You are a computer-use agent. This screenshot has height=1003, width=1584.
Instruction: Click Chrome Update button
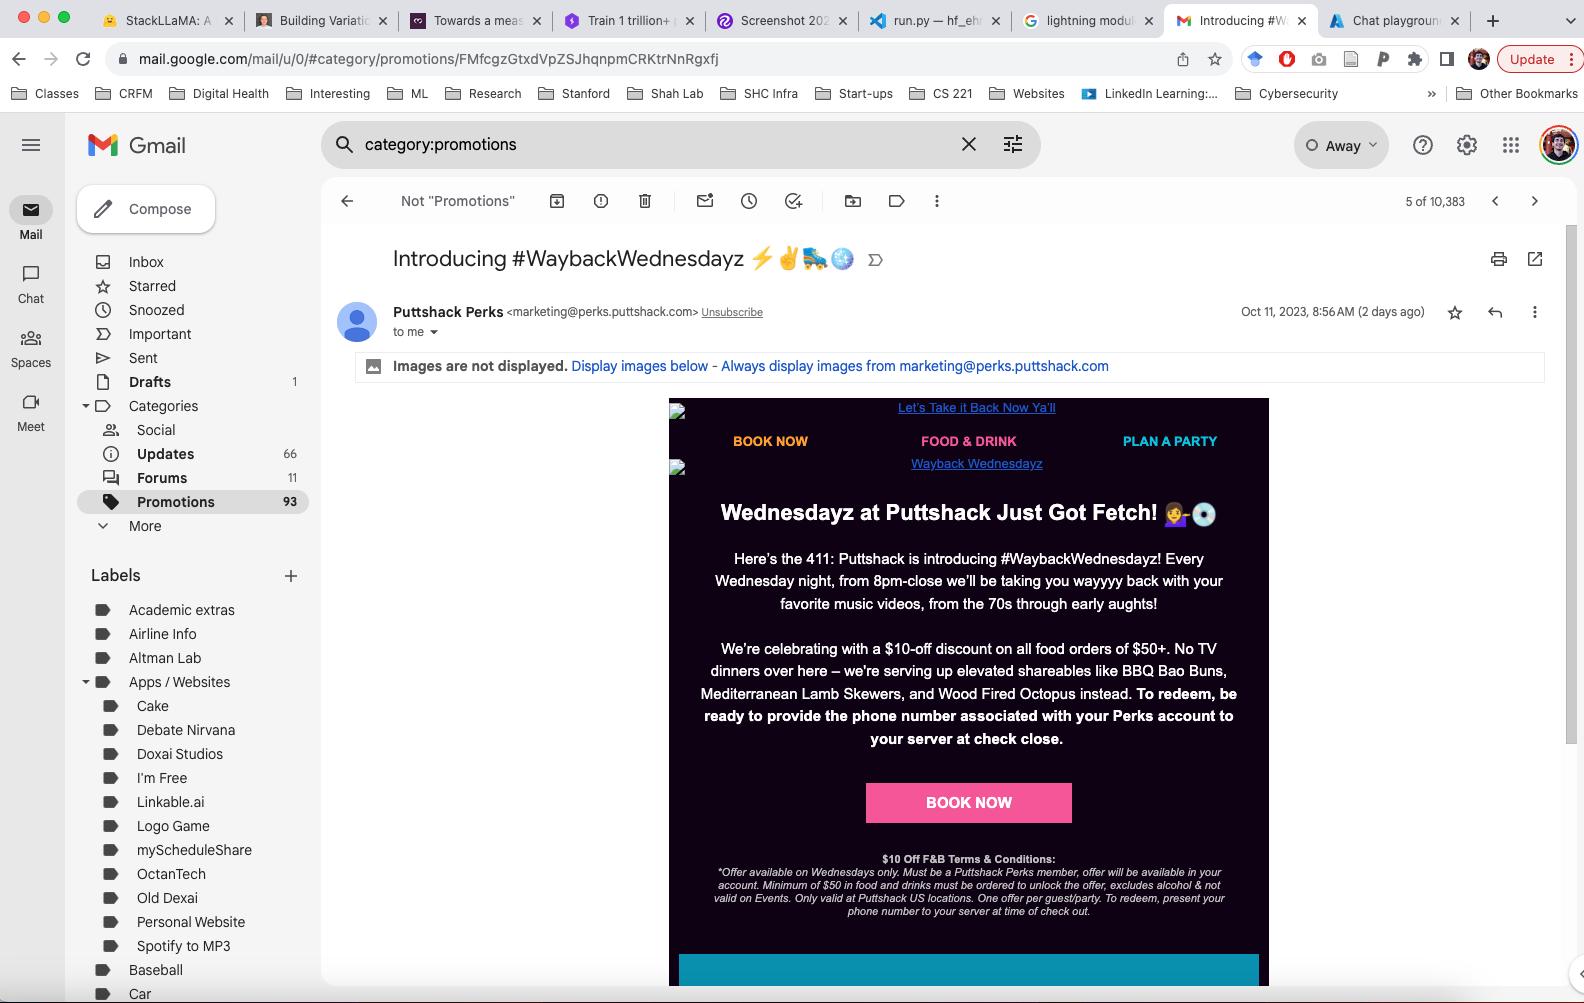click(1537, 59)
